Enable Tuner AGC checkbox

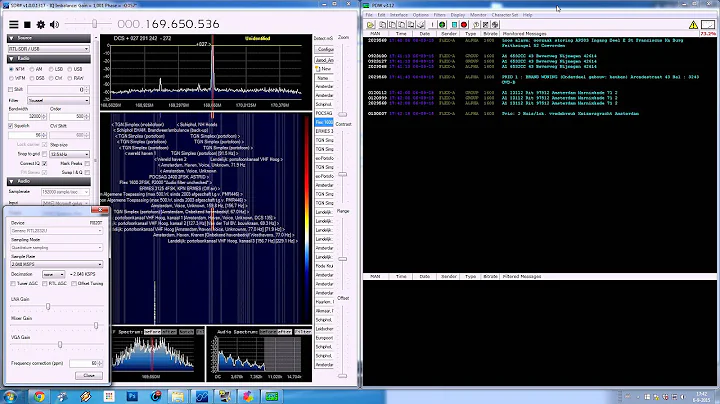click(13, 284)
